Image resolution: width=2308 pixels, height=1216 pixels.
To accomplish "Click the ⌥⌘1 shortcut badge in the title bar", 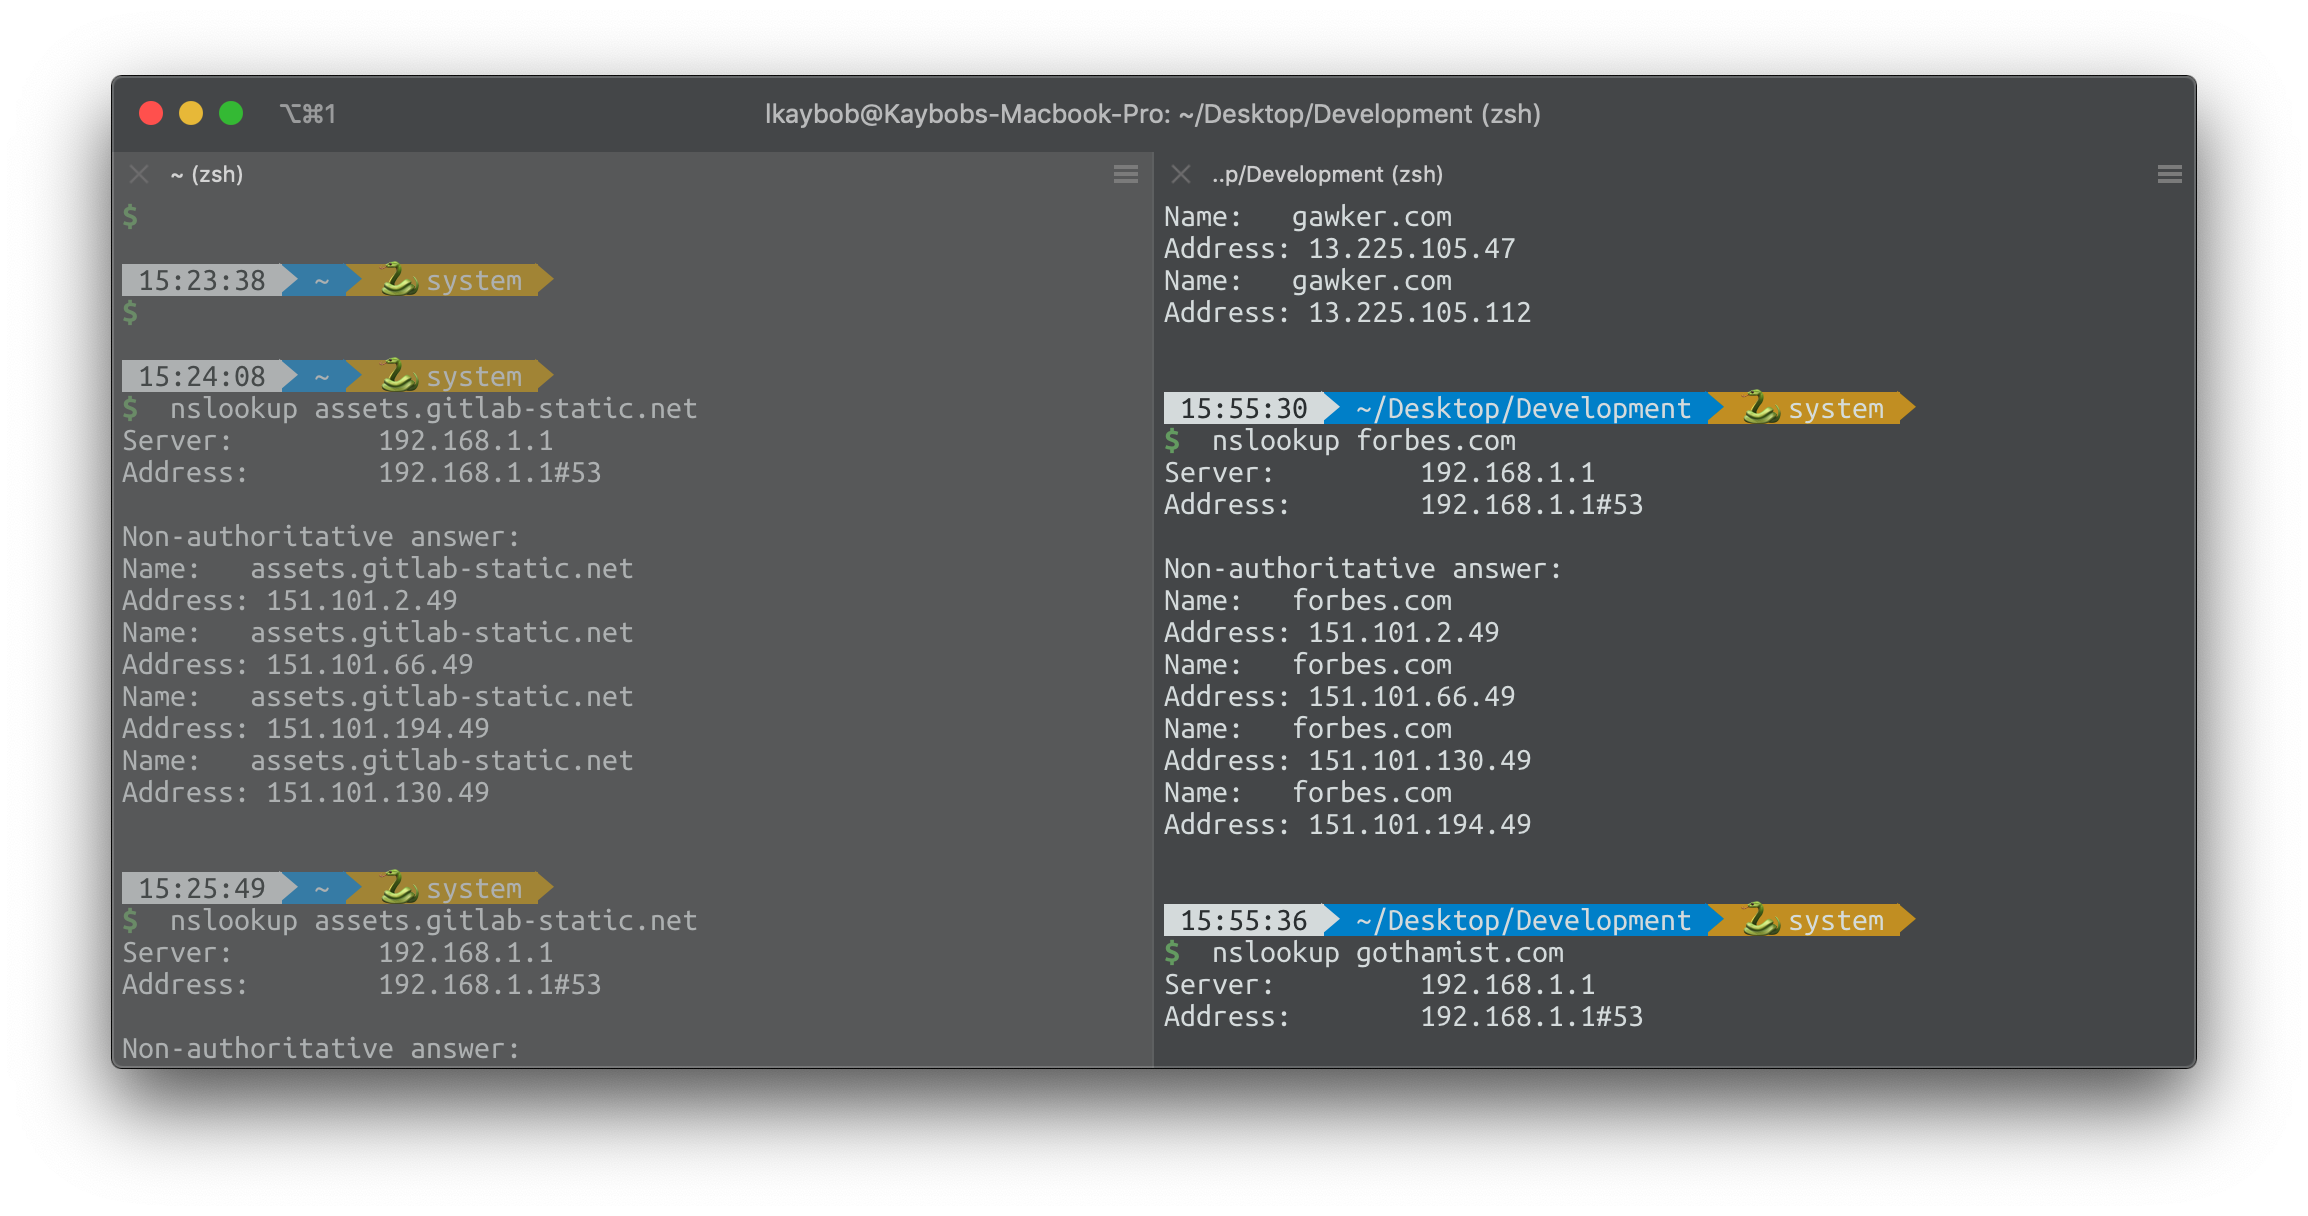I will pyautogui.click(x=306, y=114).
